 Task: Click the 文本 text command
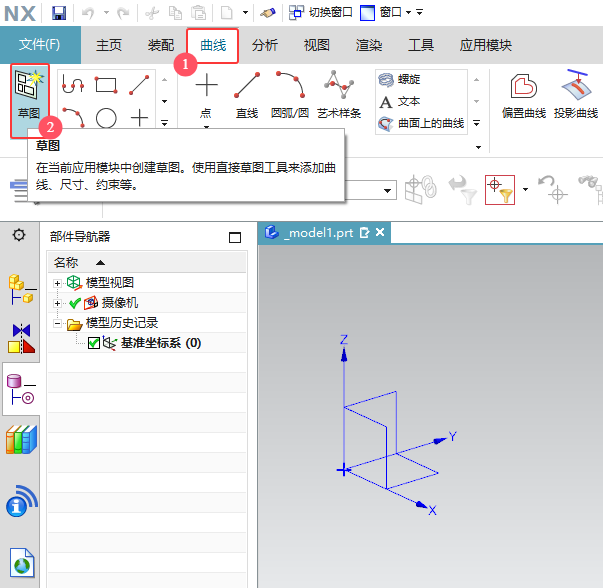(400, 102)
